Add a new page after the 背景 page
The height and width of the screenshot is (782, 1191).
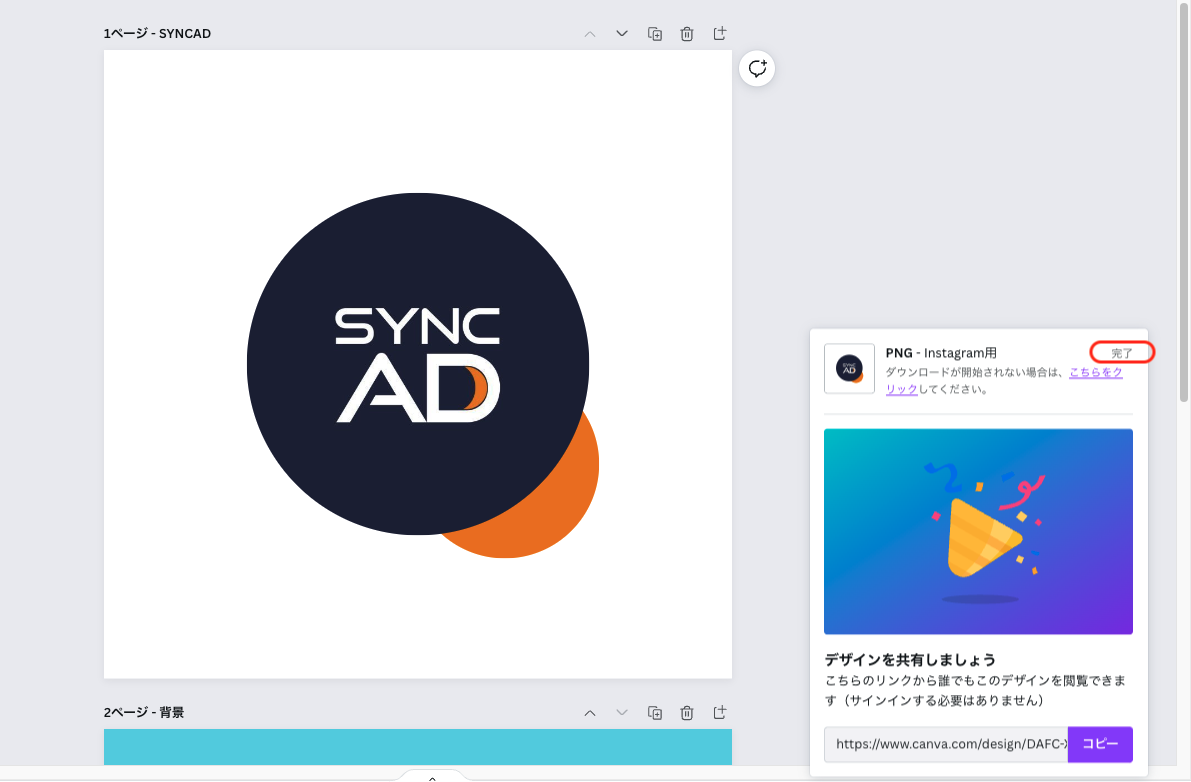tap(719, 712)
